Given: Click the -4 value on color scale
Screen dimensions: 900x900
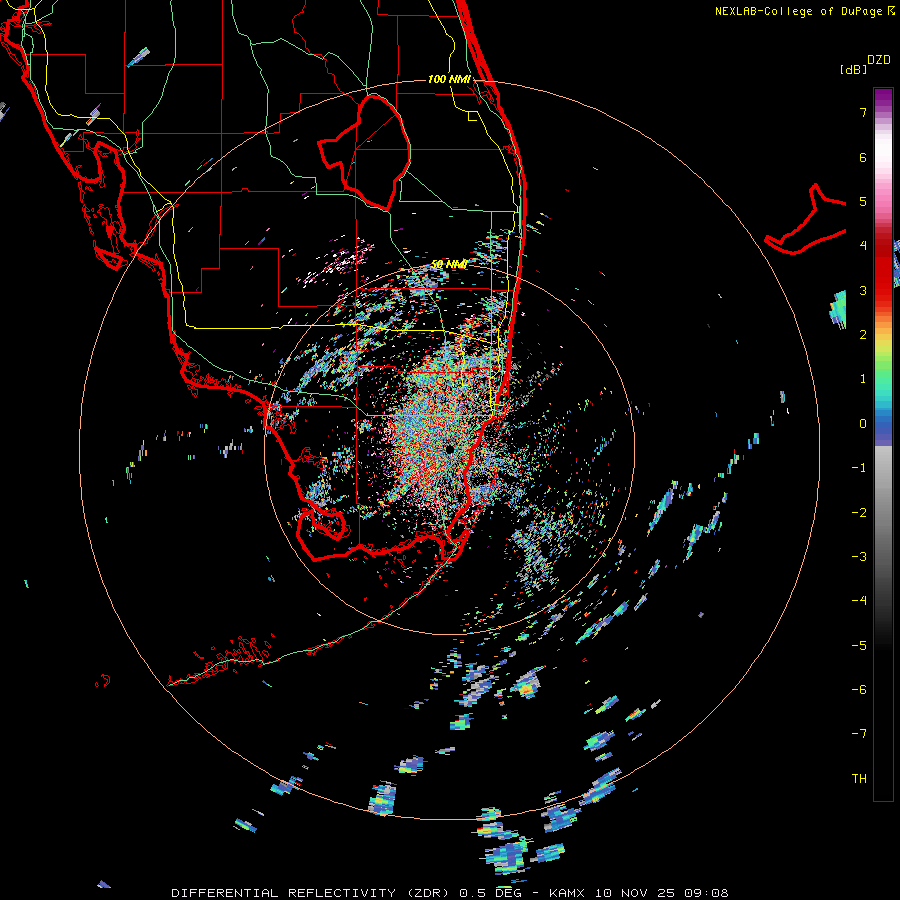Looking at the screenshot, I should point(859,600).
